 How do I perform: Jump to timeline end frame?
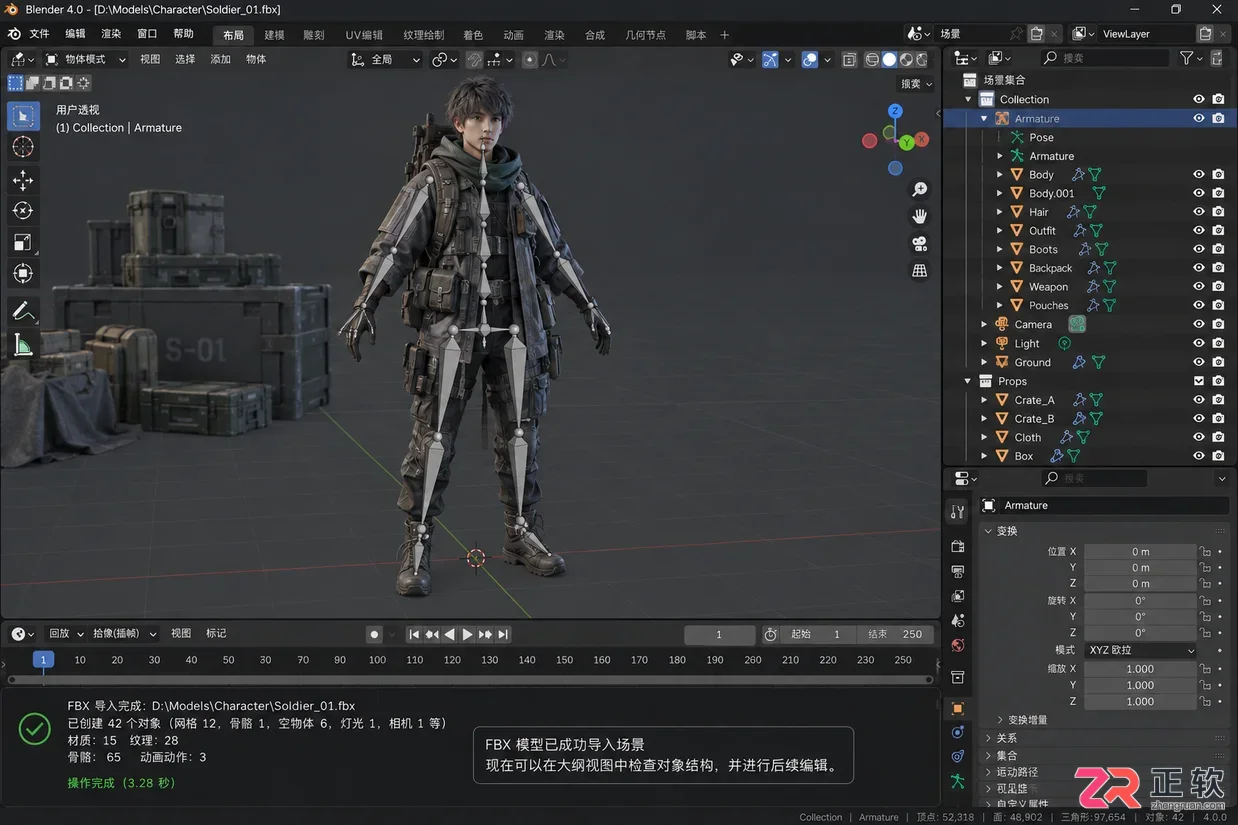point(503,634)
